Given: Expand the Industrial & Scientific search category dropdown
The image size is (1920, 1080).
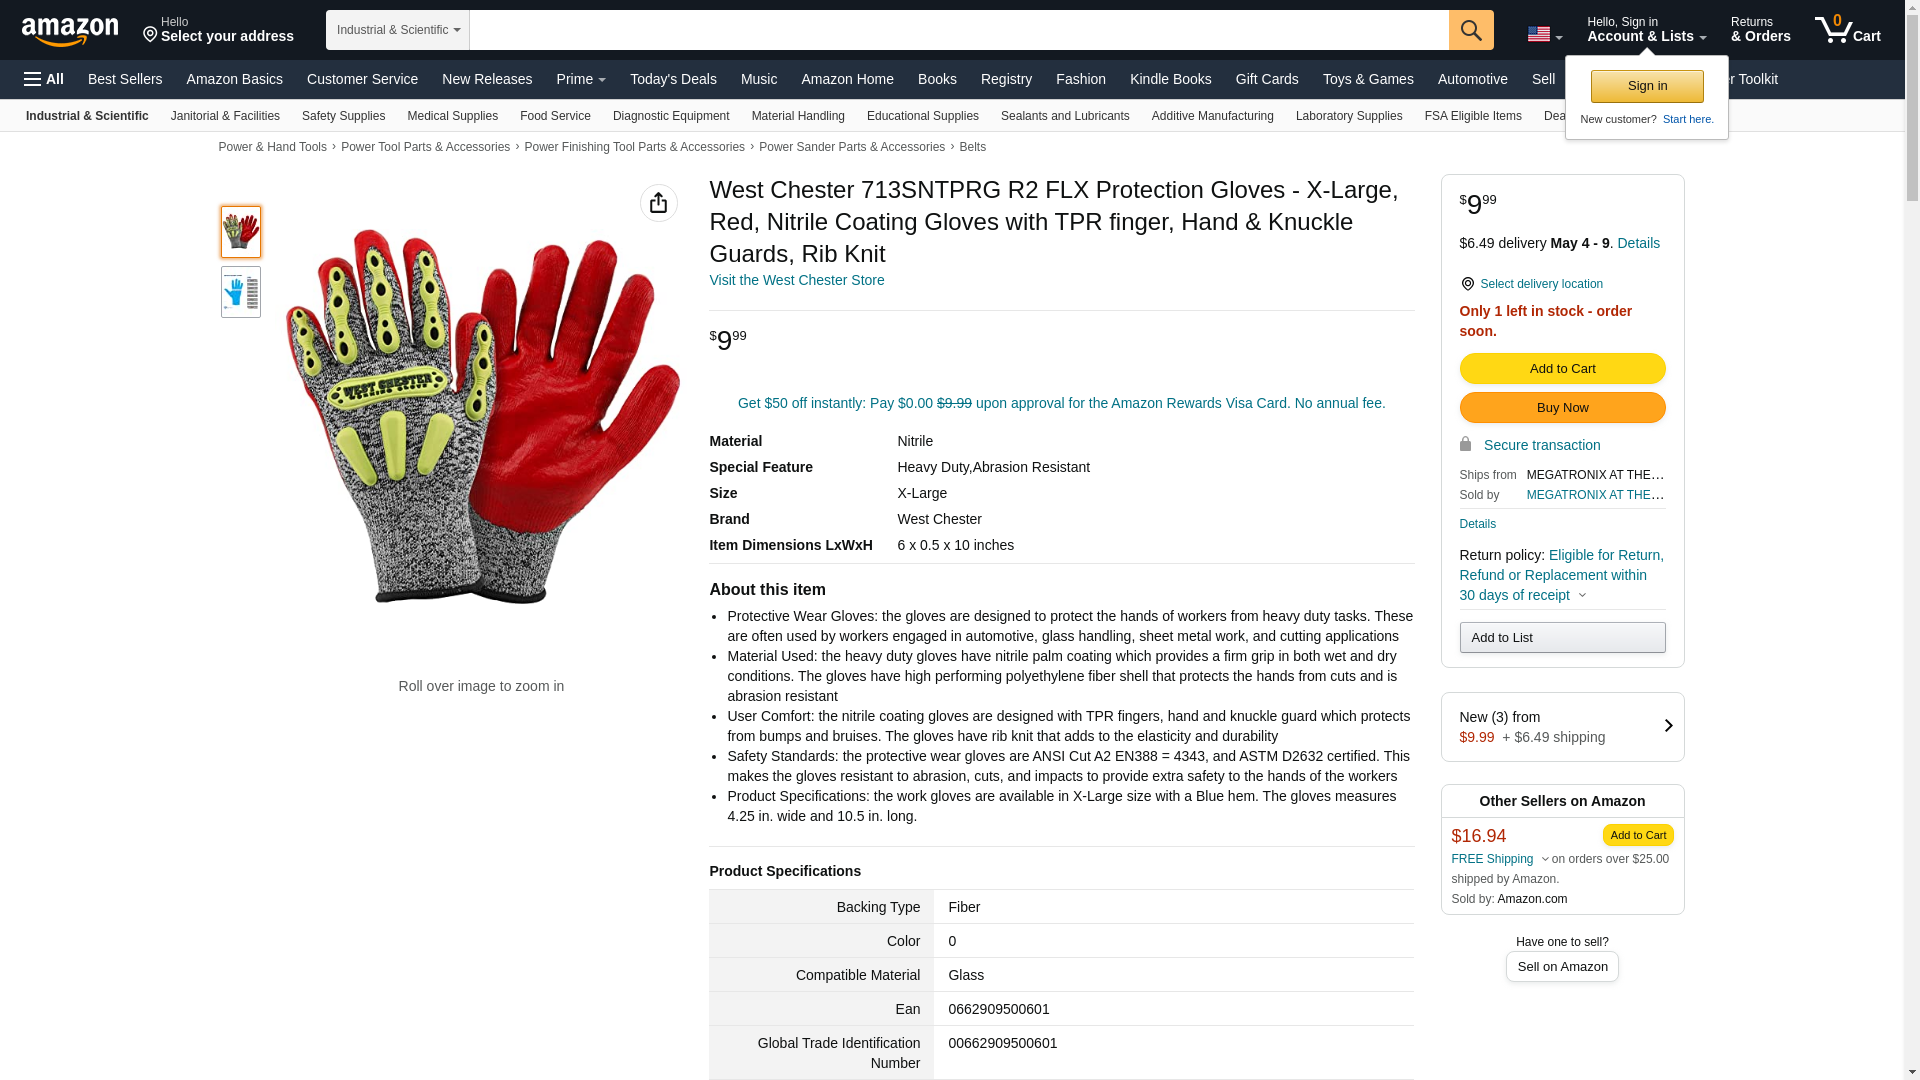Looking at the screenshot, I should coord(398,30).
